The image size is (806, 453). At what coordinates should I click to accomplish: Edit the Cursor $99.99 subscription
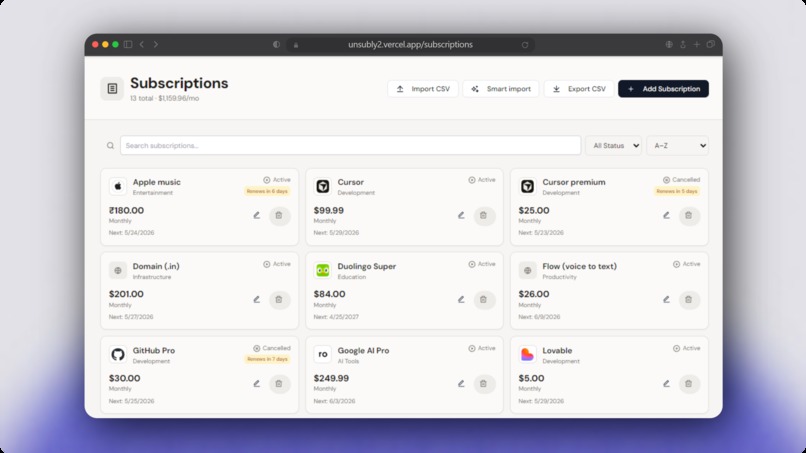coord(461,215)
